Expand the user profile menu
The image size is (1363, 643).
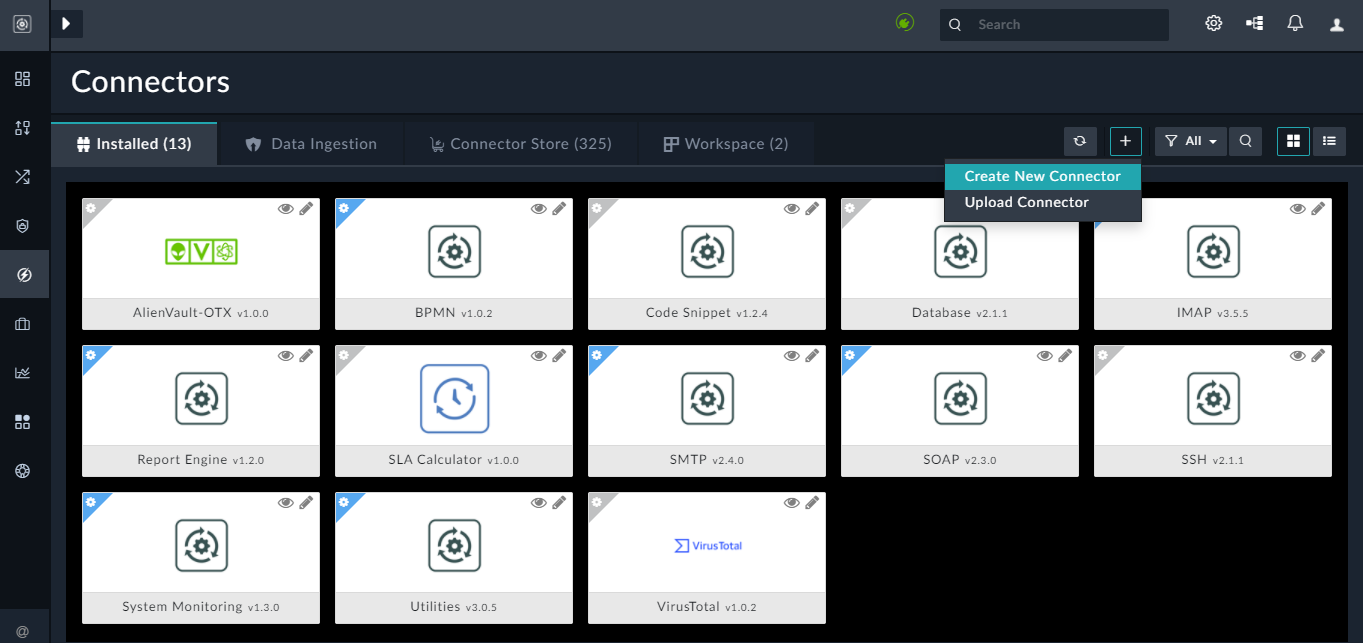click(1336, 22)
